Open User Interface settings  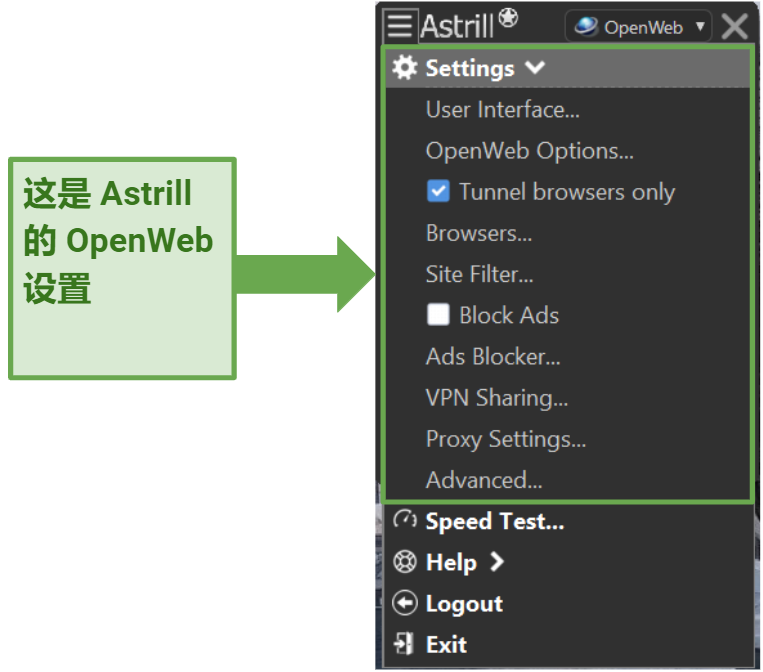pos(503,109)
